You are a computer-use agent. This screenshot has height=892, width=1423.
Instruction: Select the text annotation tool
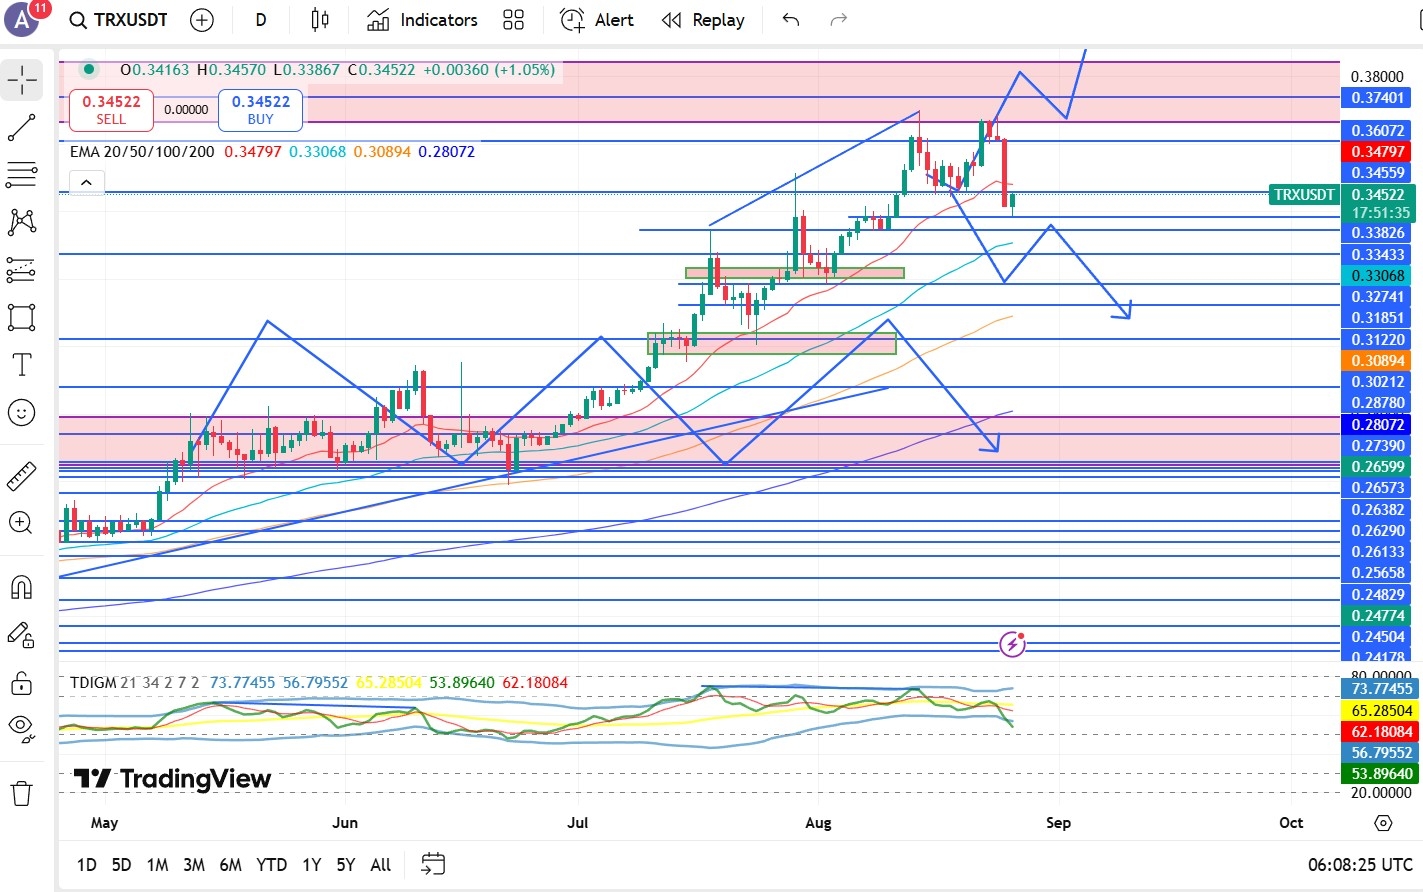click(x=22, y=365)
